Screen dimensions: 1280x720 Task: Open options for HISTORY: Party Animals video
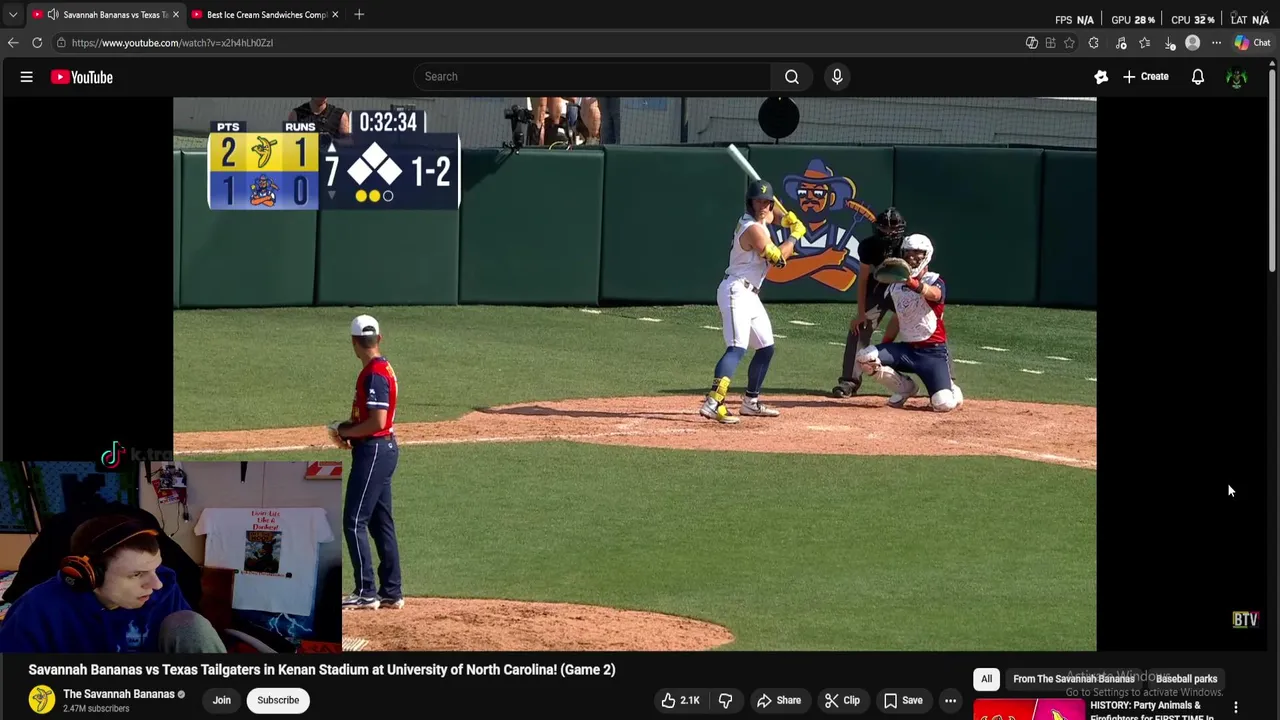[1236, 708]
